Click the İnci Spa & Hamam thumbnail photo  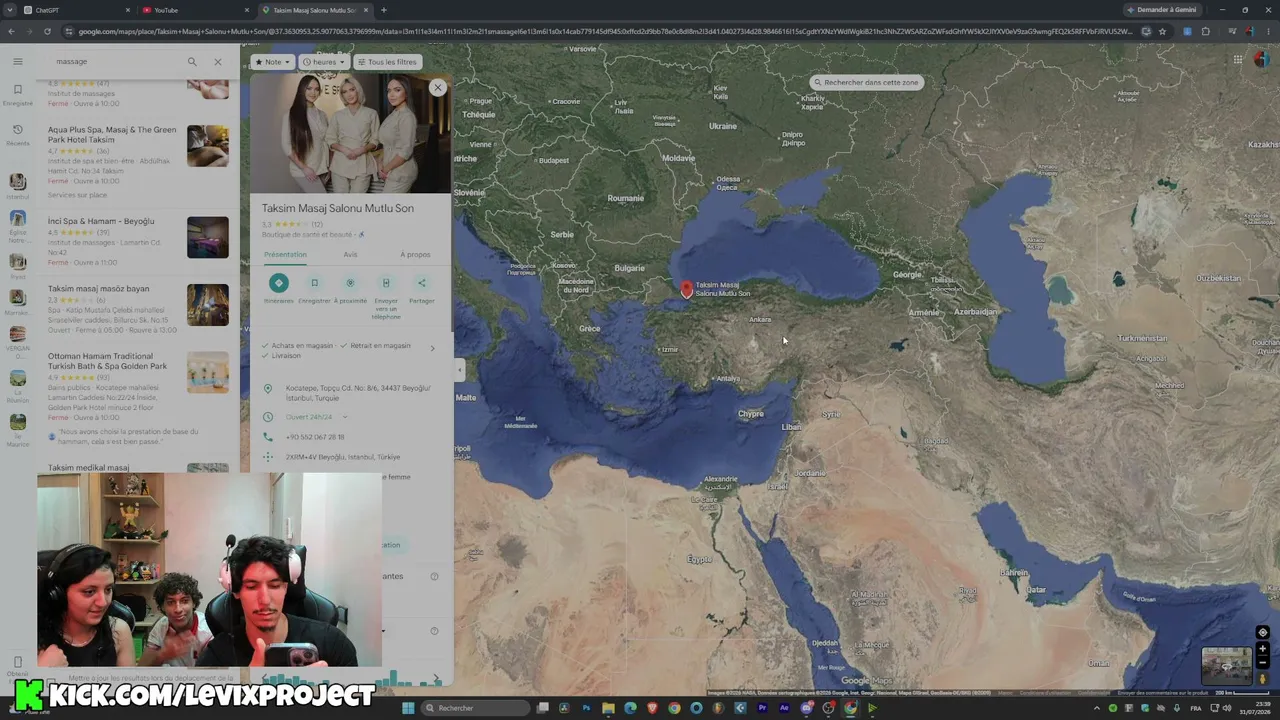(208, 238)
